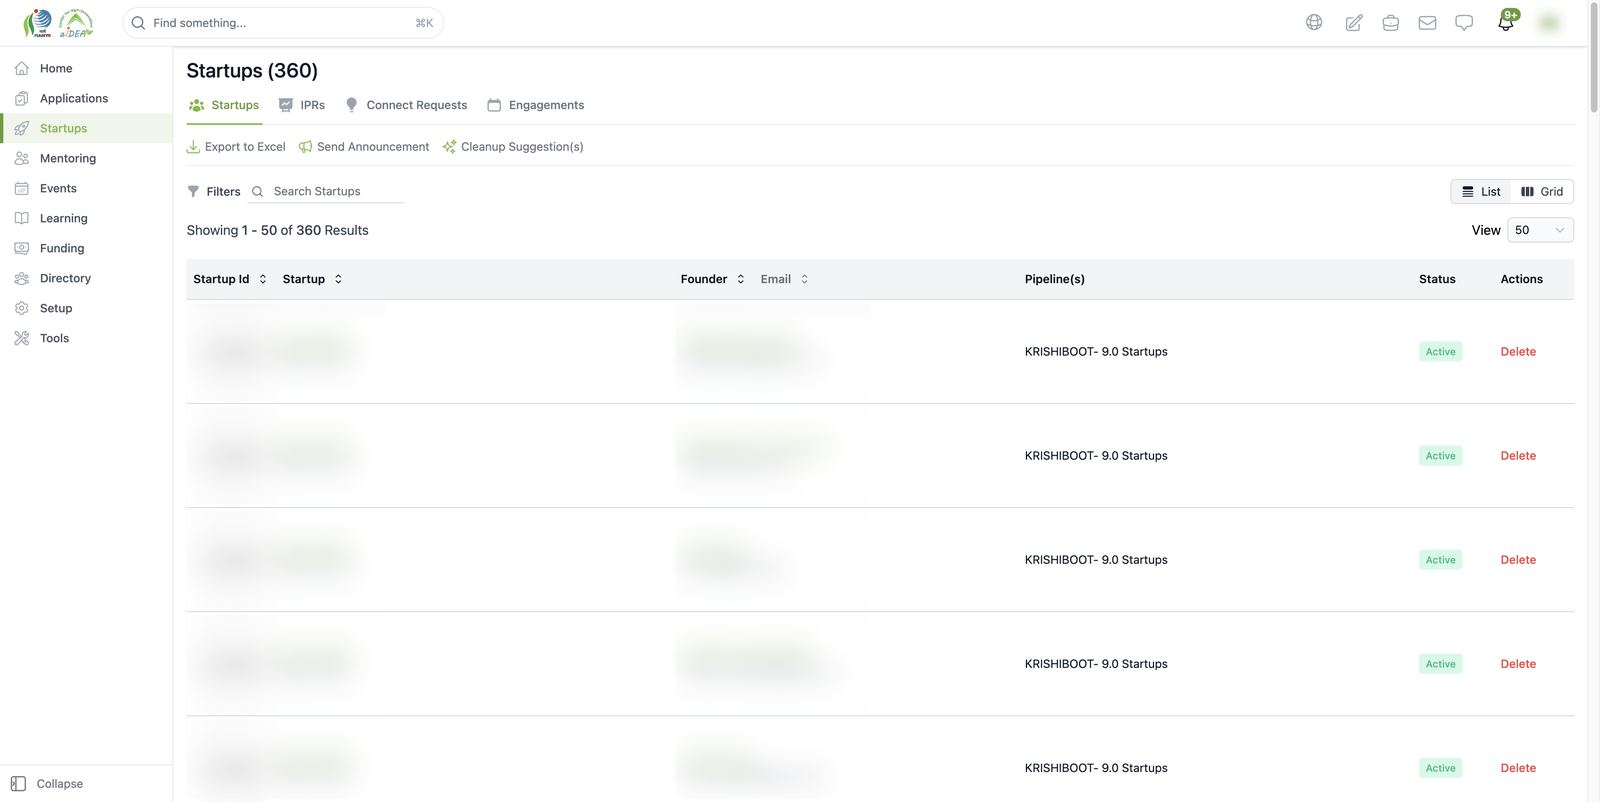Open the briefcase icon in top bar

[1390, 22]
